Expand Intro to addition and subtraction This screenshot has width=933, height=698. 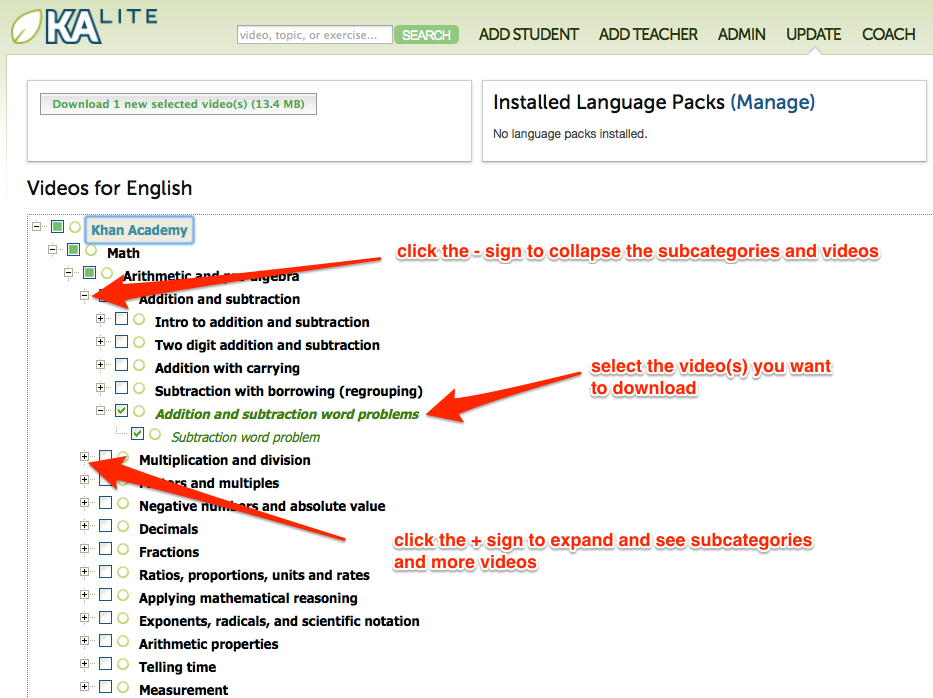101,319
